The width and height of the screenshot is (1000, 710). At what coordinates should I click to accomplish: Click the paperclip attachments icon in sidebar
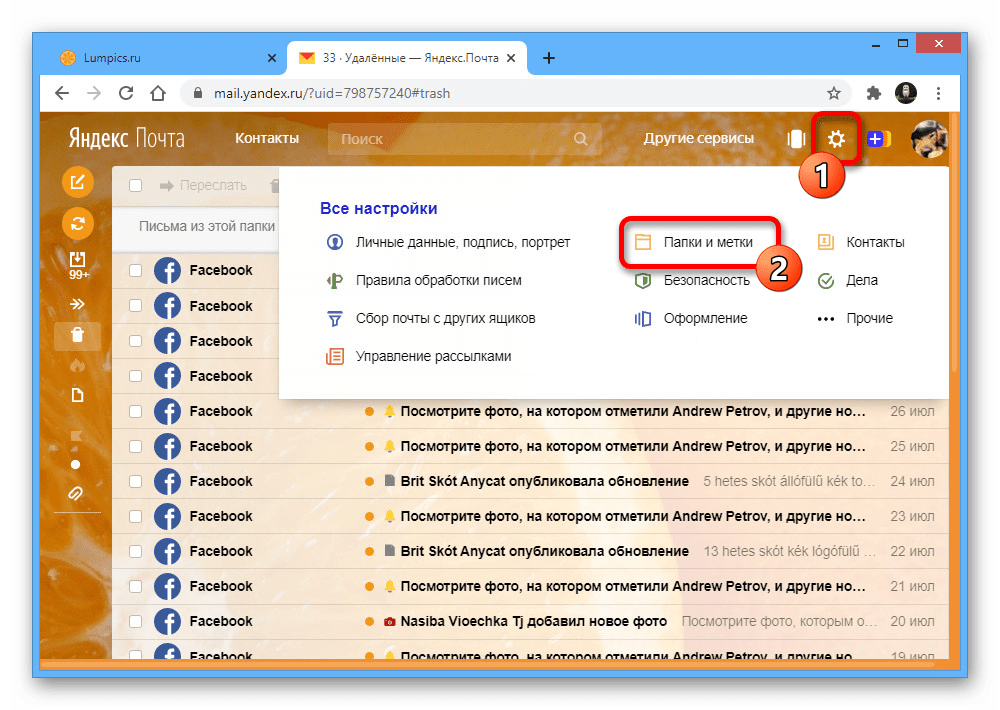point(78,492)
